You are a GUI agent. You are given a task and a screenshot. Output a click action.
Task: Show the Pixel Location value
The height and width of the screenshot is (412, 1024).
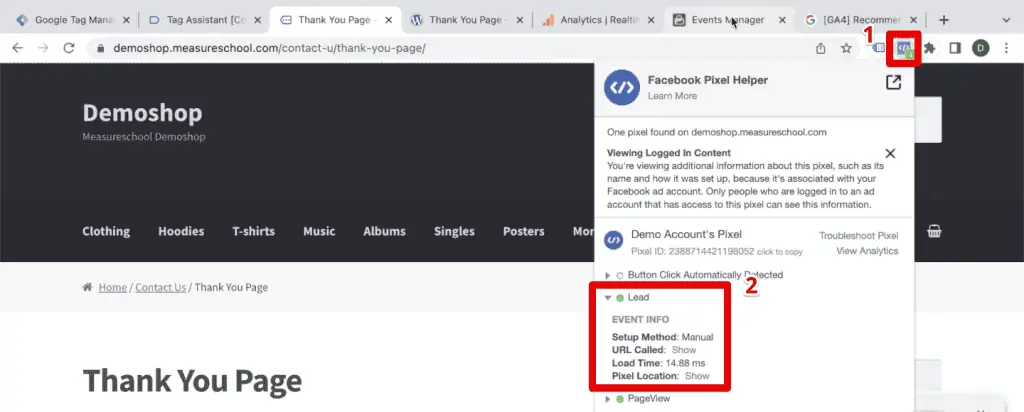pos(697,376)
